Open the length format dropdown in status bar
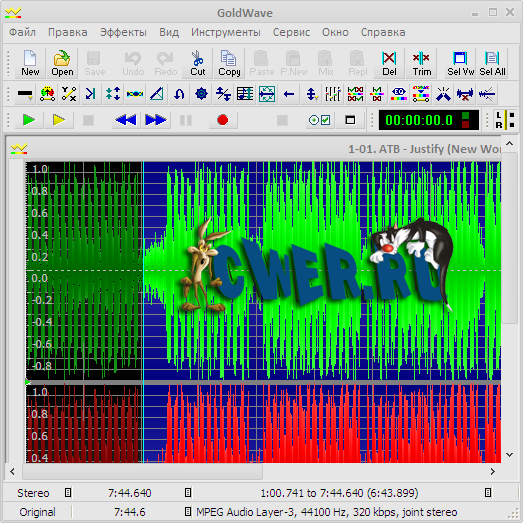Viewport: 523px width, 523px height. tap(188, 493)
